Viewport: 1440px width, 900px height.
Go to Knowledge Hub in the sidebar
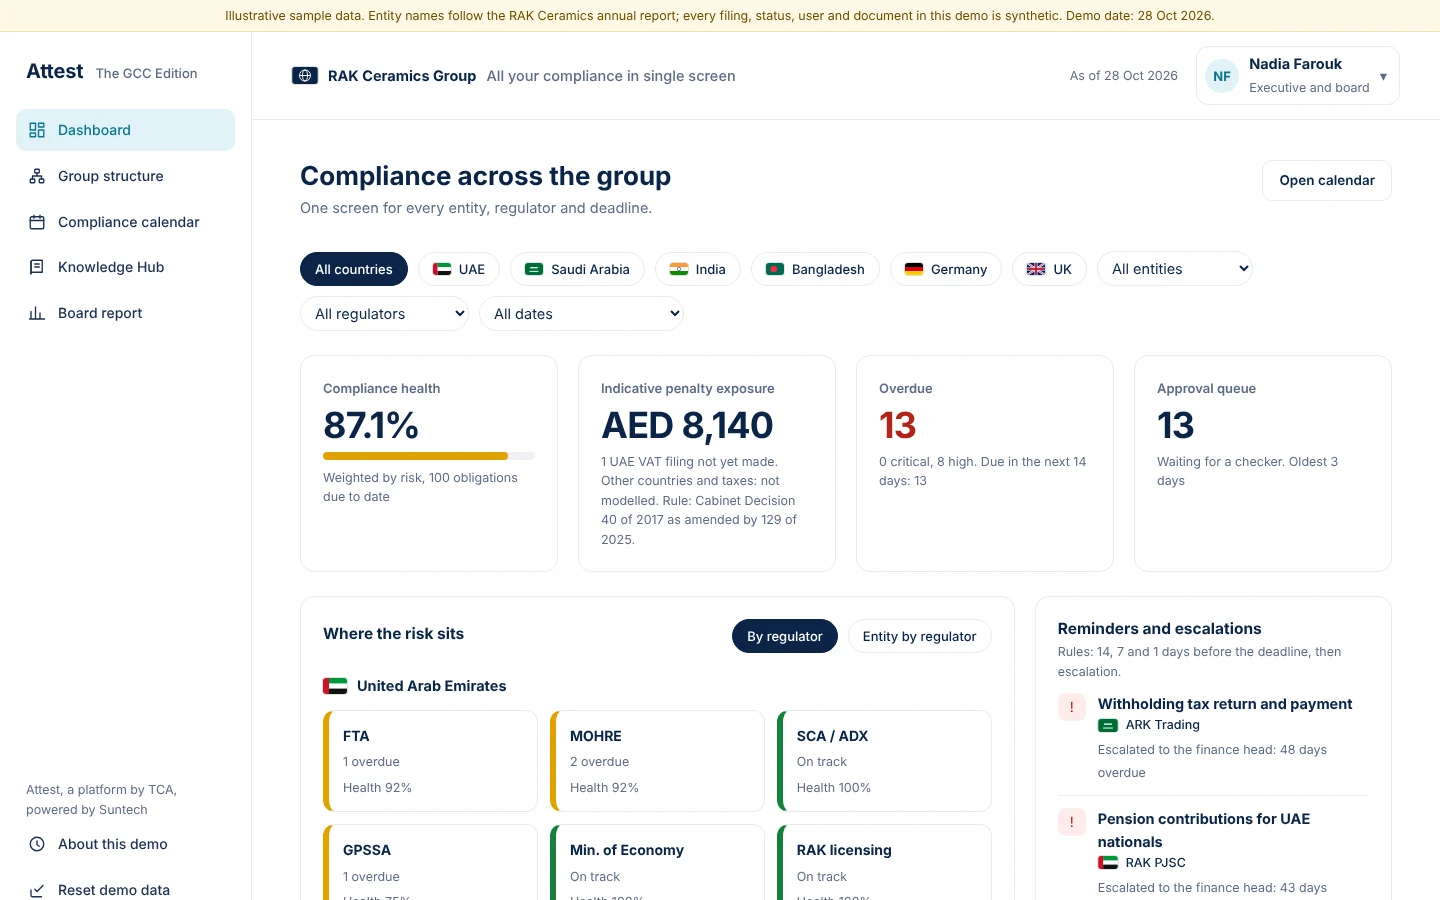(125, 267)
